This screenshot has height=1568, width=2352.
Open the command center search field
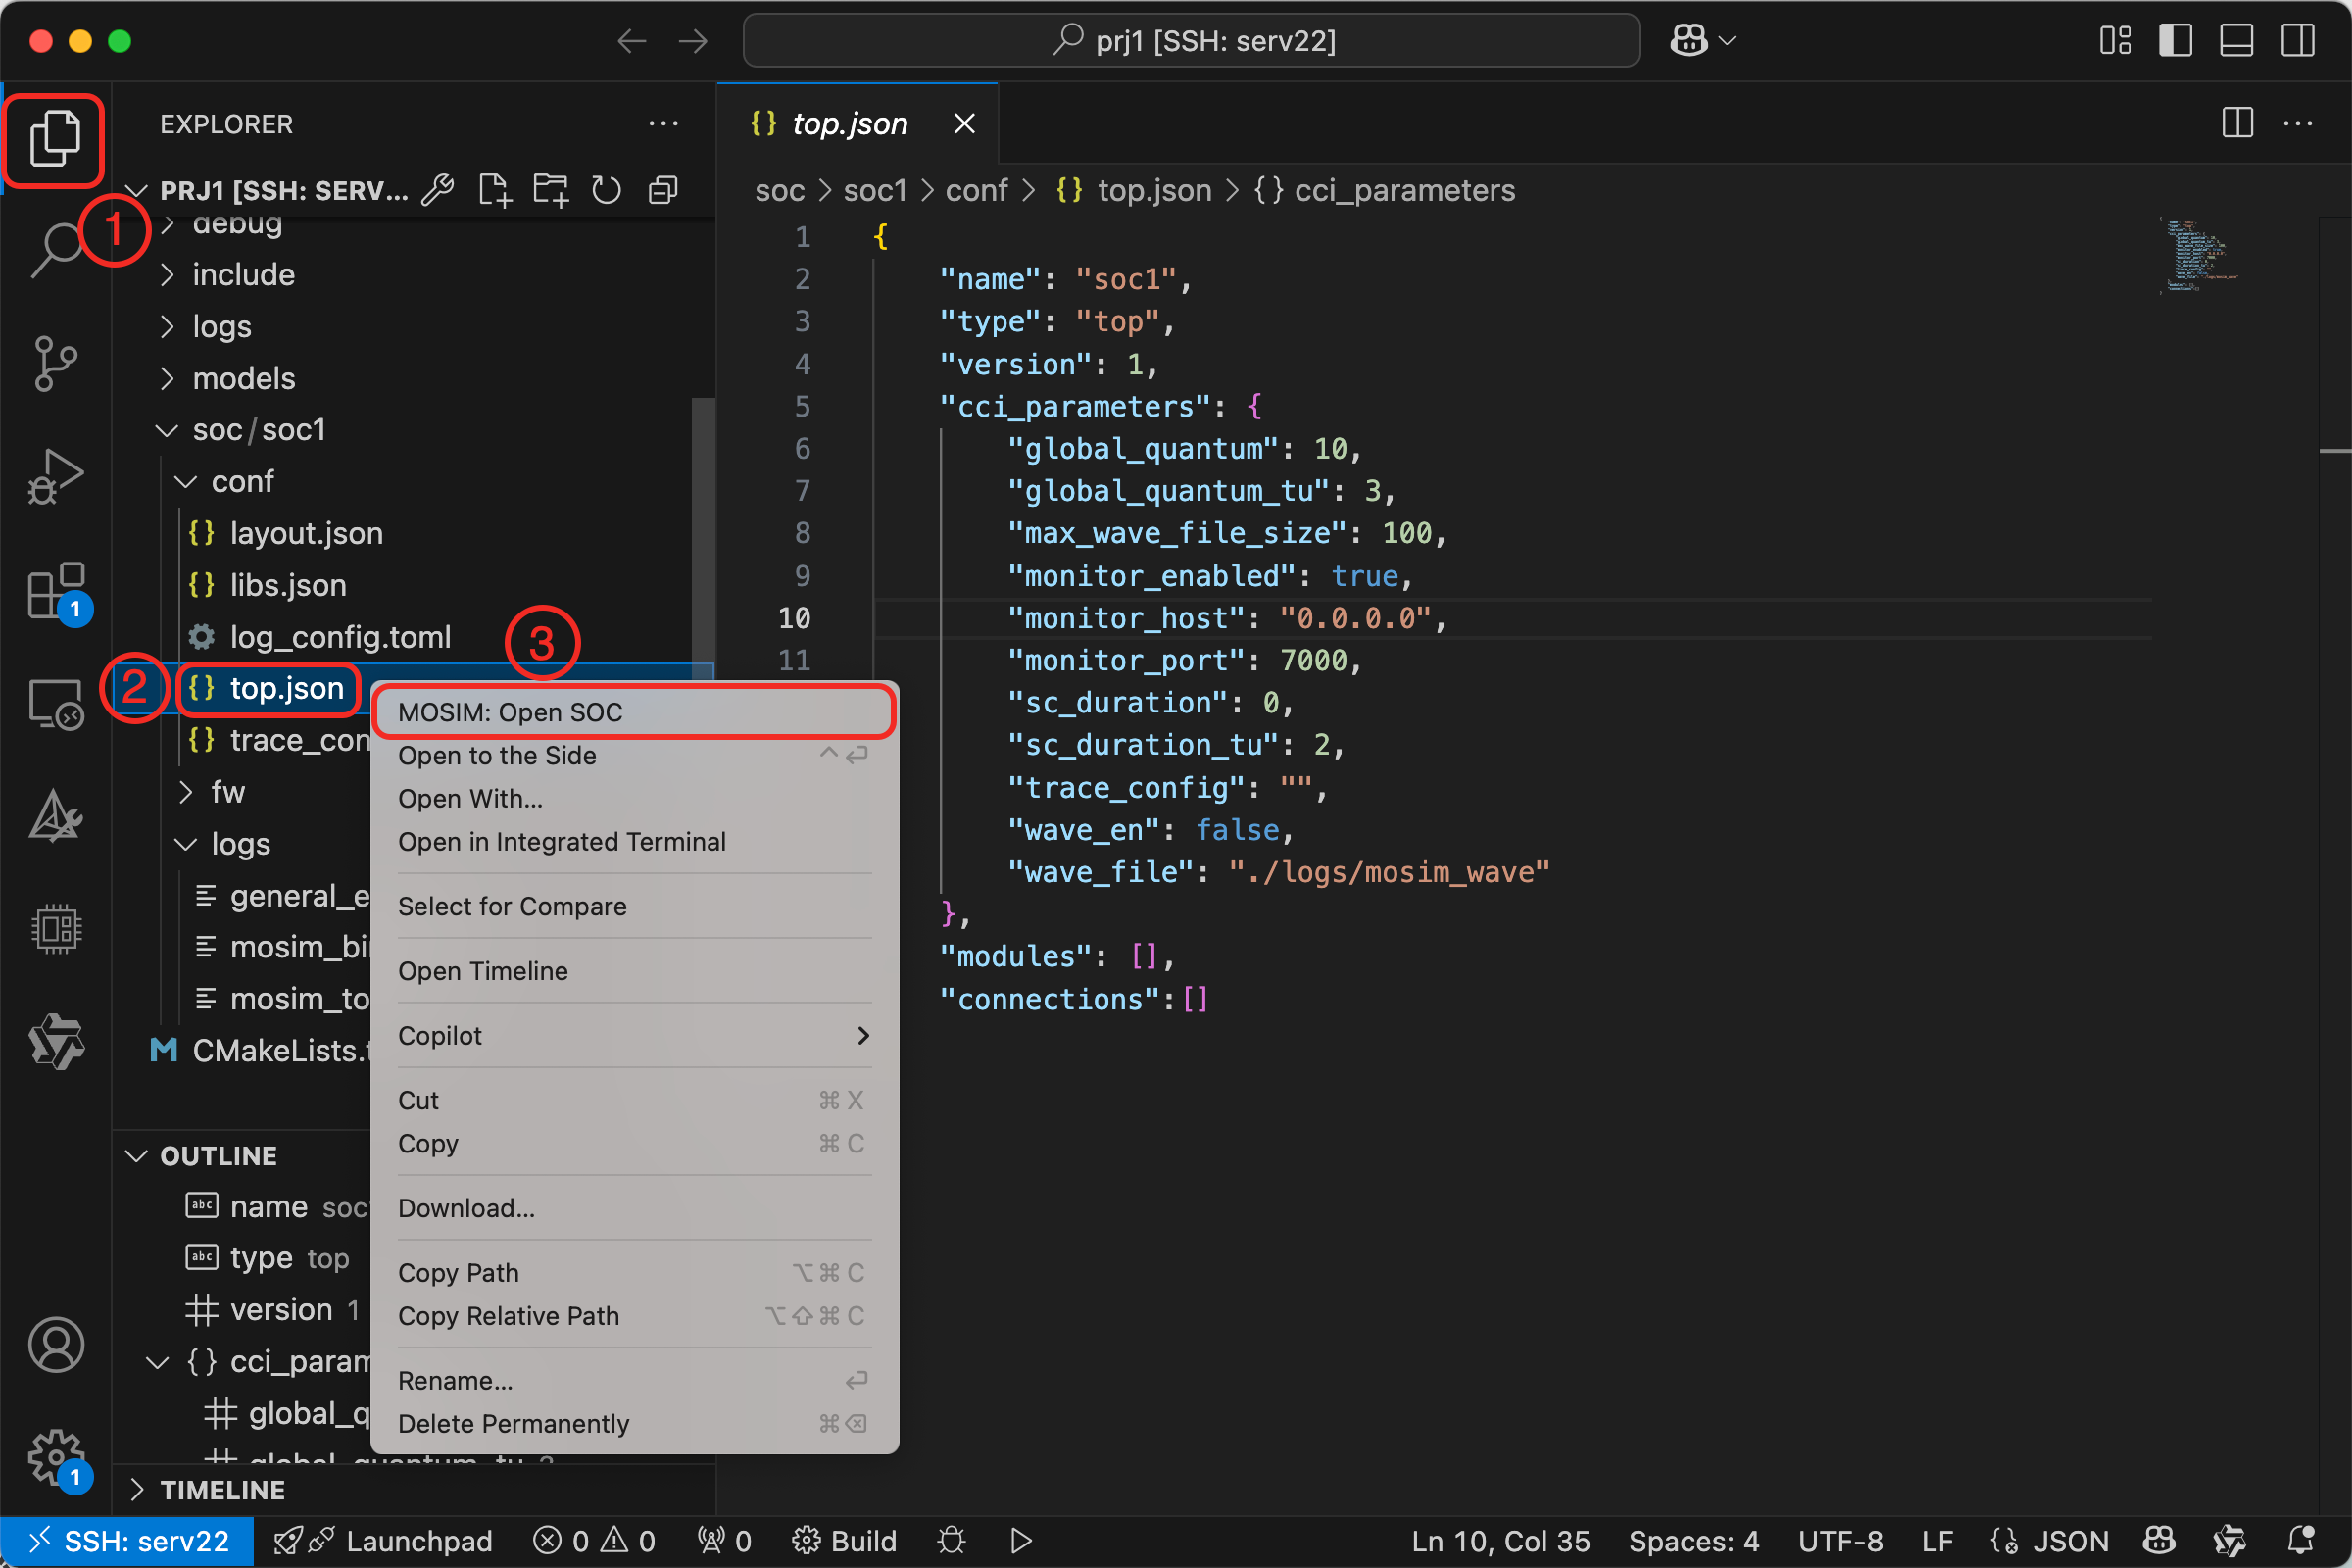pos(1190,41)
